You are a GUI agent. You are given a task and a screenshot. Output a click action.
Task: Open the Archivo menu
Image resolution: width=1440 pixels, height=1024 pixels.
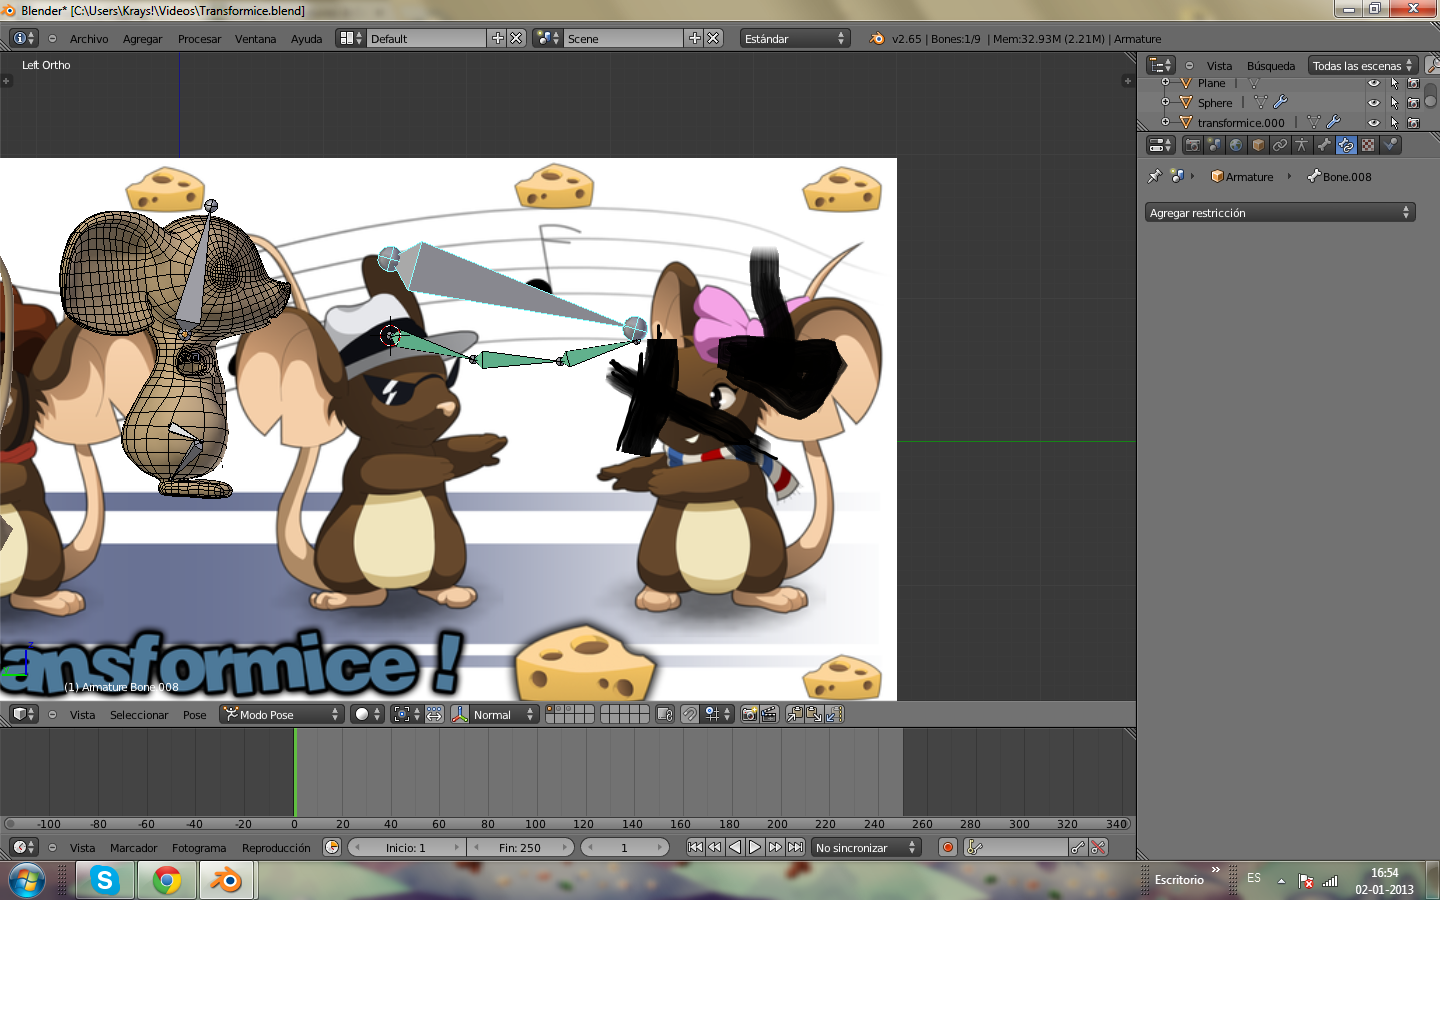click(89, 39)
